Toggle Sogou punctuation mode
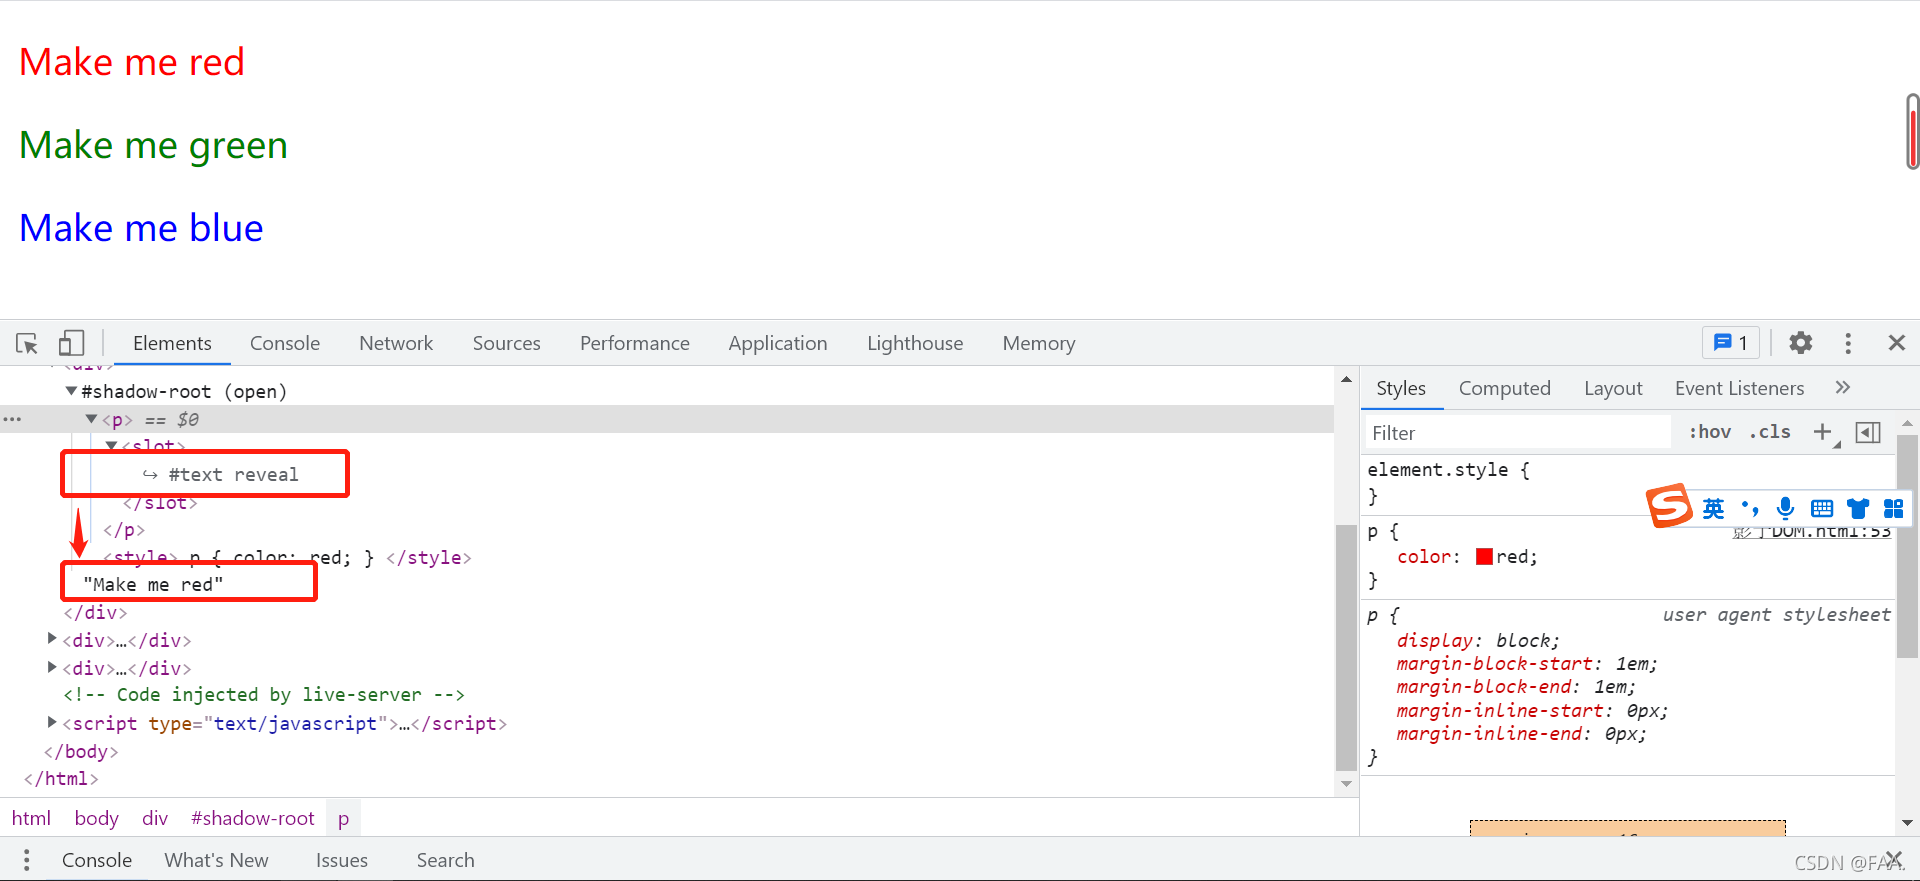This screenshot has height=881, width=1920. pos(1750,509)
